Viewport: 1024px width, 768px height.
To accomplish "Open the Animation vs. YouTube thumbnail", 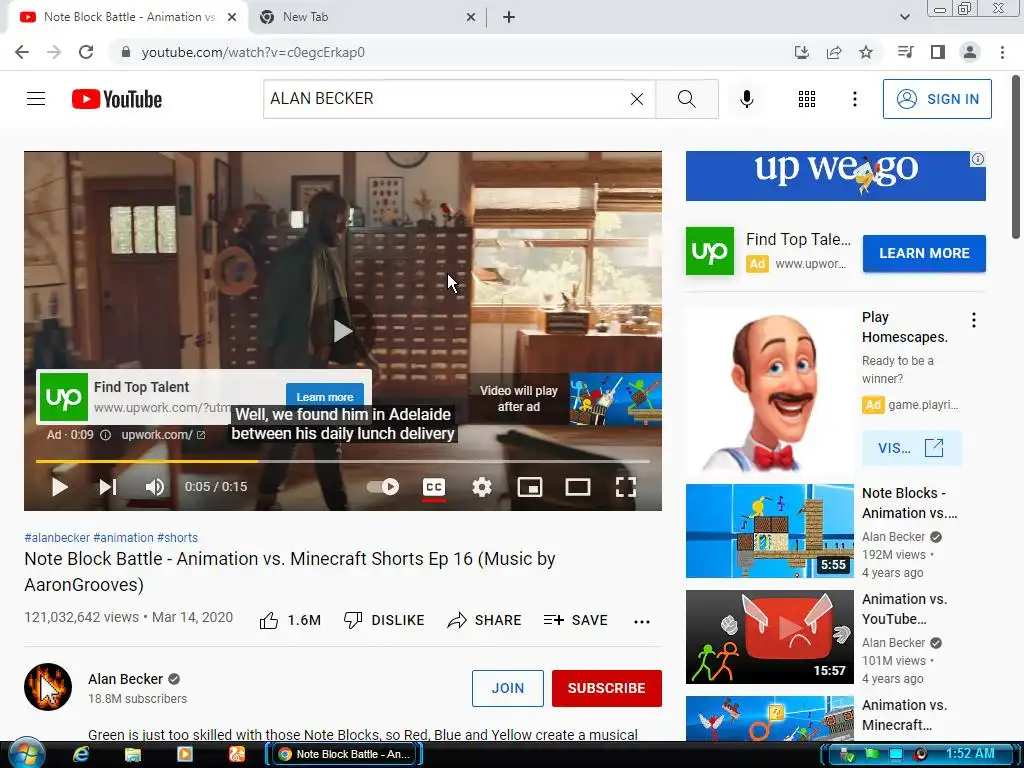I will (769, 637).
